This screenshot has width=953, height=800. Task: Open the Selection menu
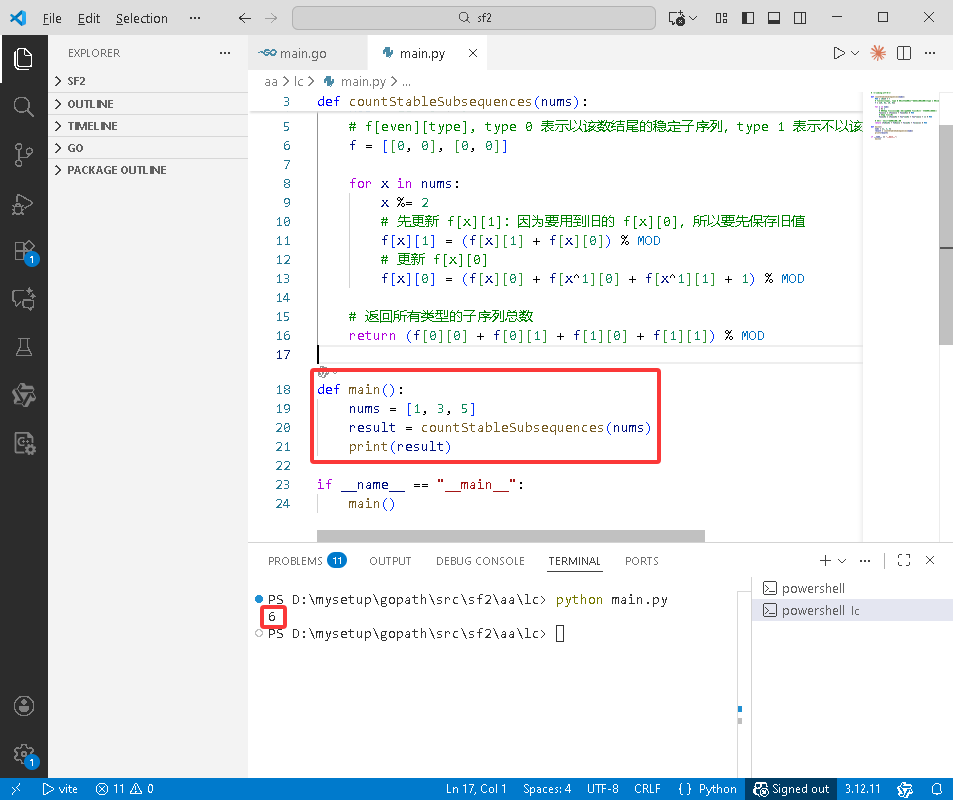[x=142, y=18]
